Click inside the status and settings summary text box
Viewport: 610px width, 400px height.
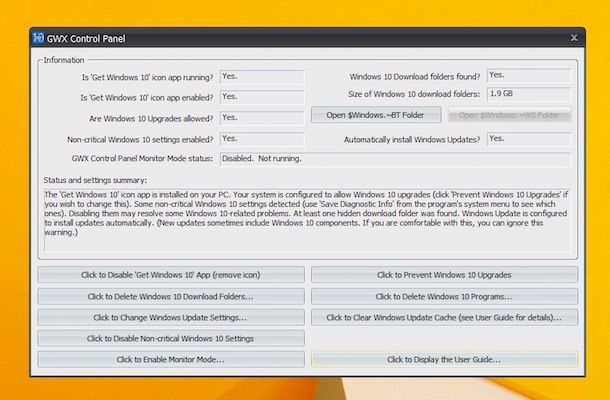(308, 220)
